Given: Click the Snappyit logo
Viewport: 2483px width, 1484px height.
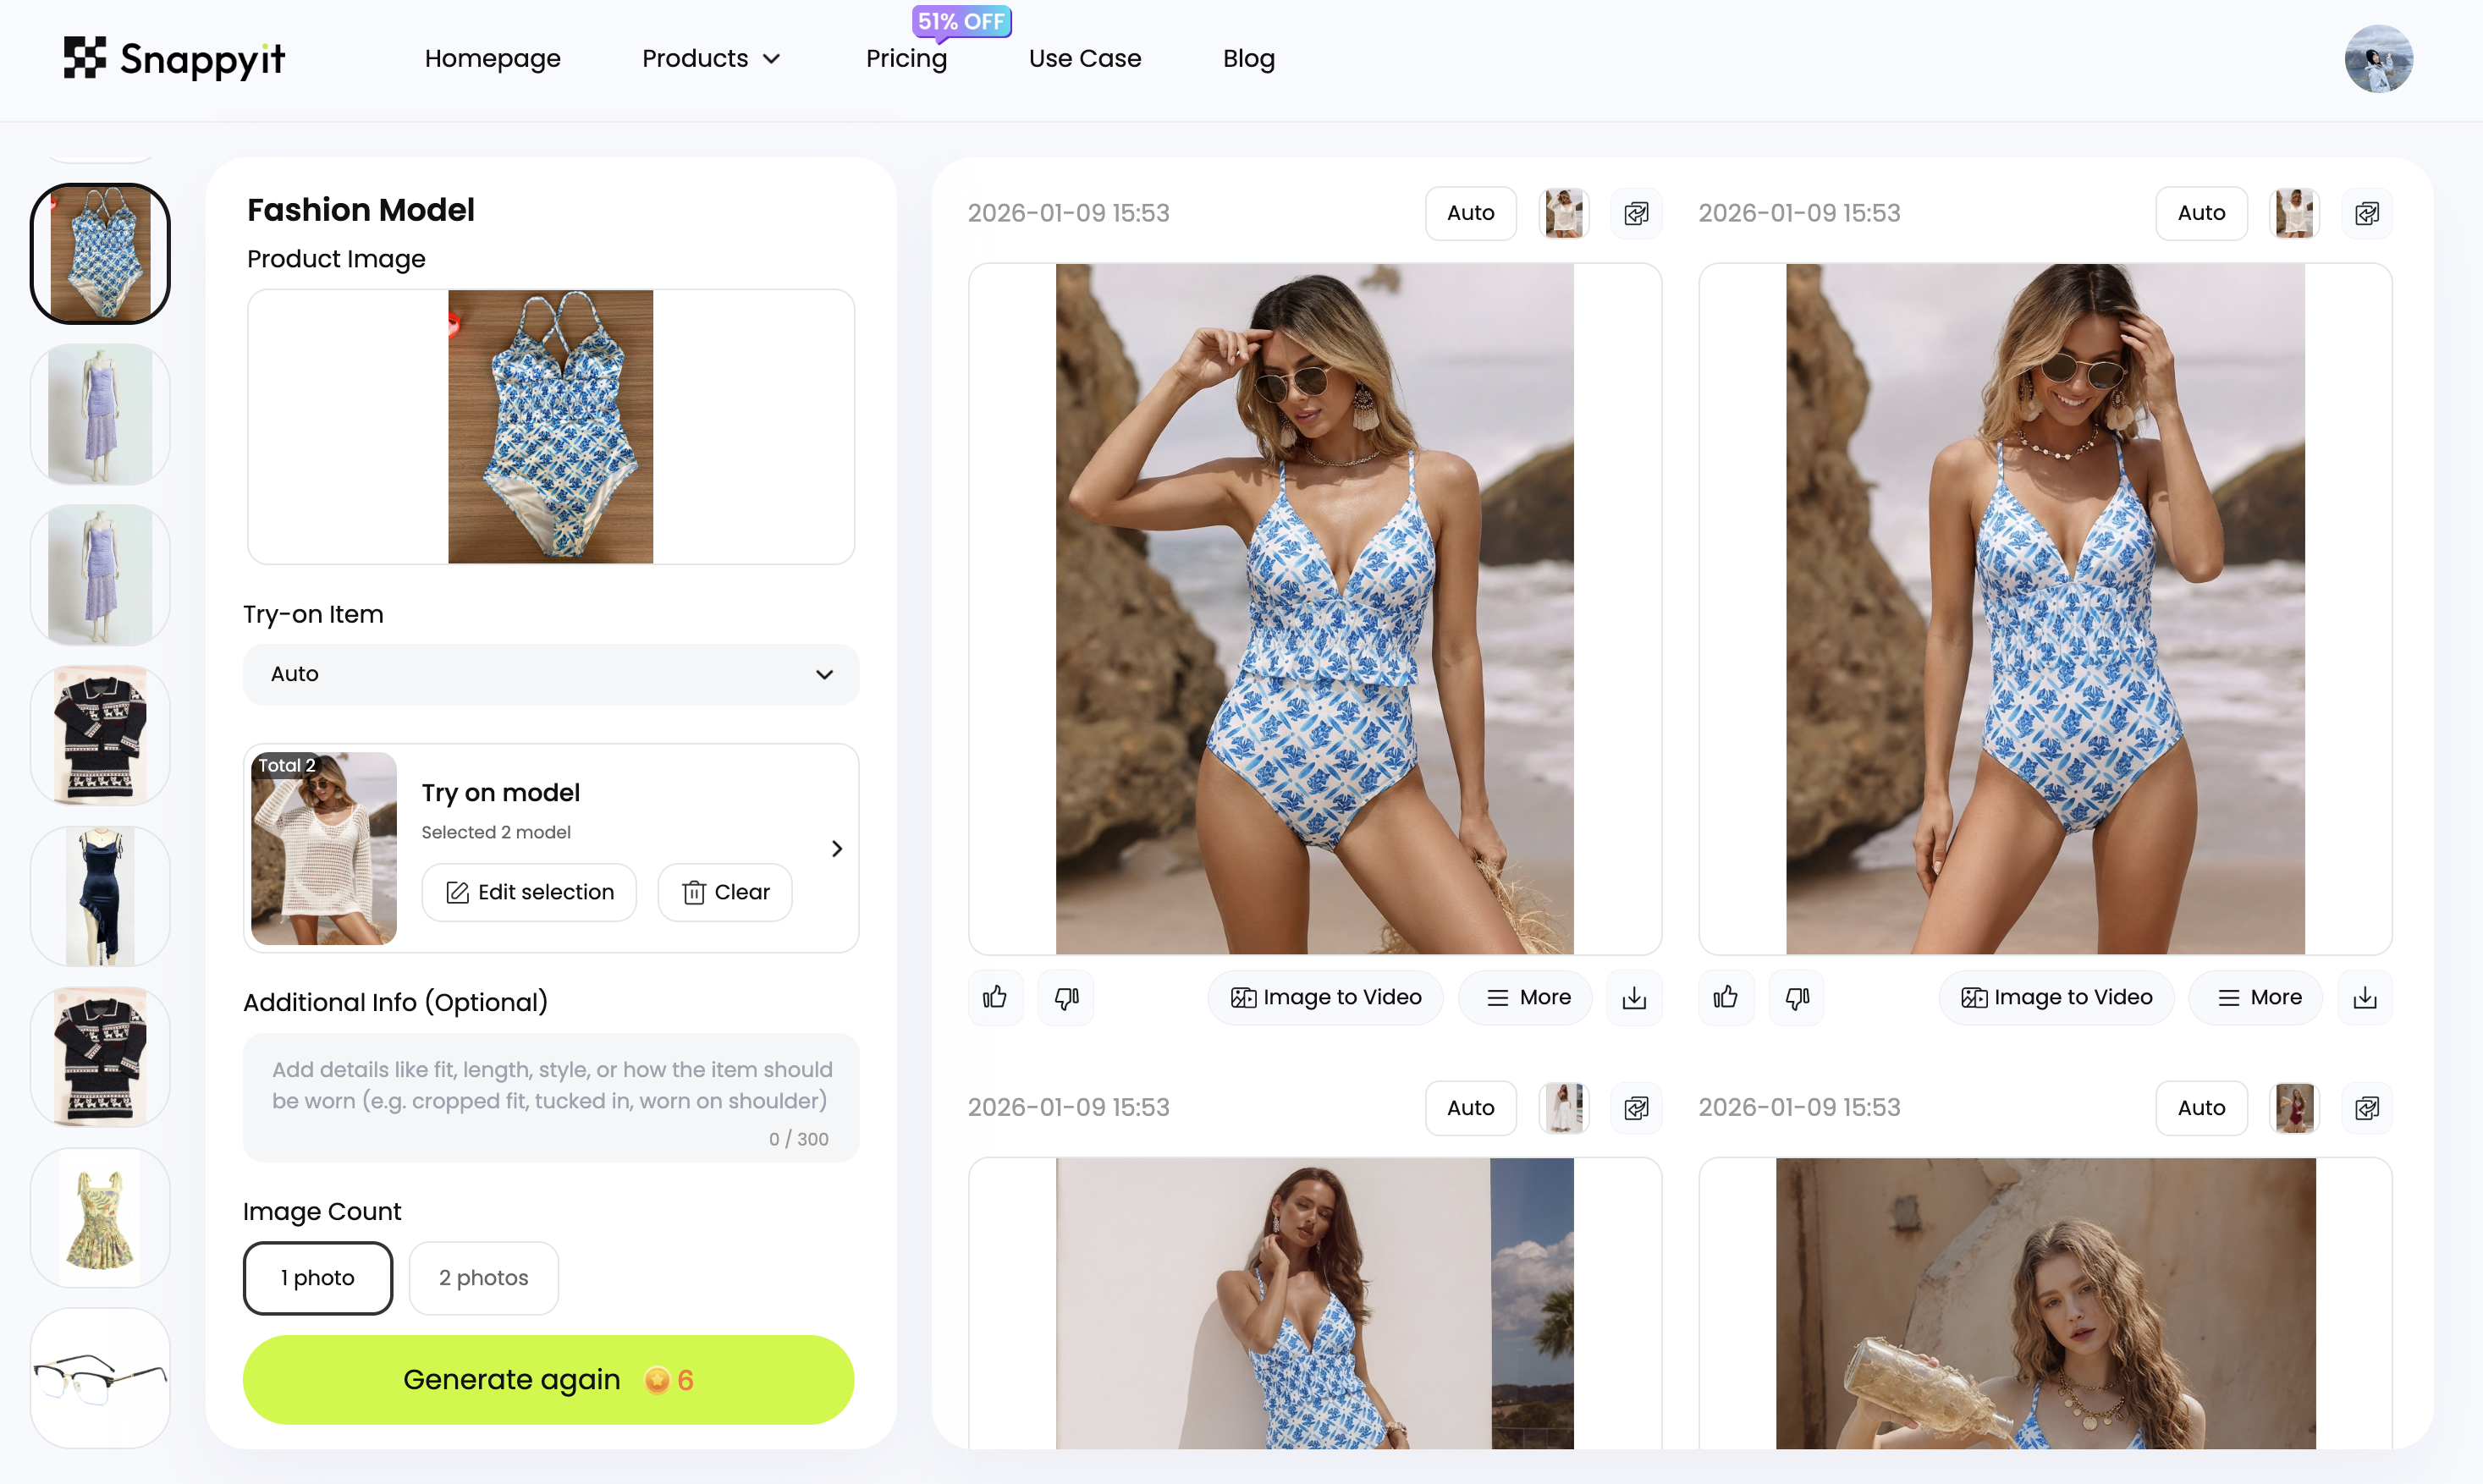Looking at the screenshot, I should click(175, 58).
